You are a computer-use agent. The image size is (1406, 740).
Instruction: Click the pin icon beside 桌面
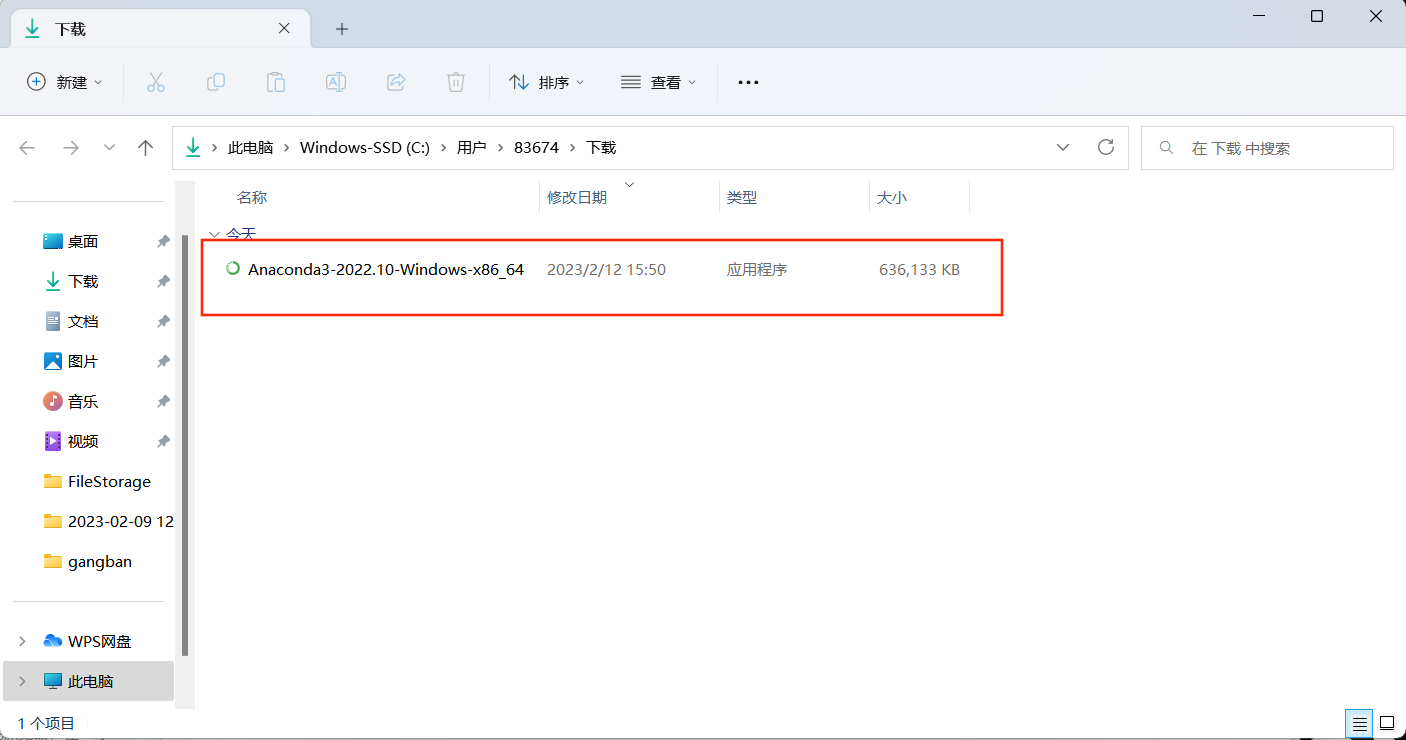point(163,241)
